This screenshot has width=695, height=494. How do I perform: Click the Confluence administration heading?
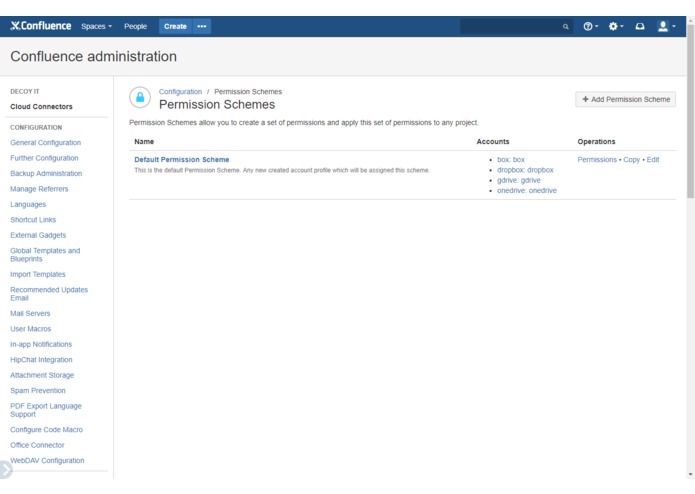pos(94,56)
